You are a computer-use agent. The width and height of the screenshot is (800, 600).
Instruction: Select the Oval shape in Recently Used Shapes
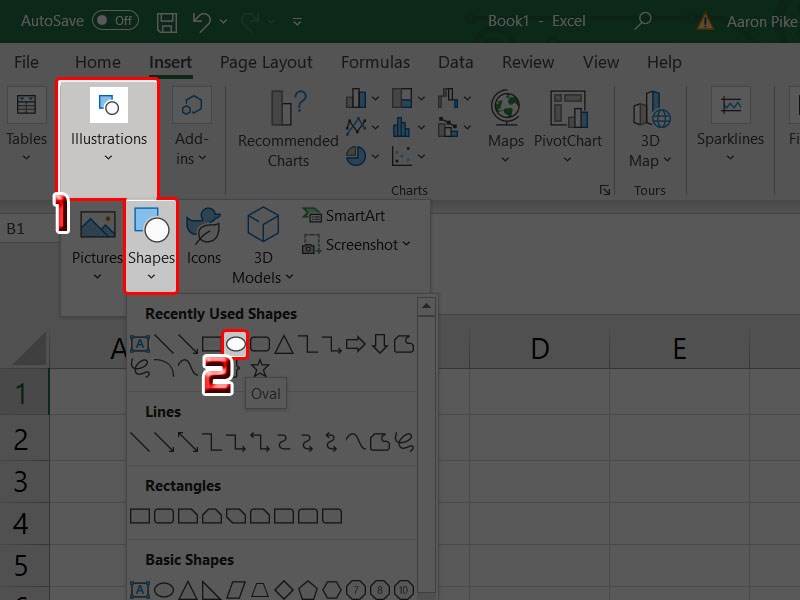point(236,344)
